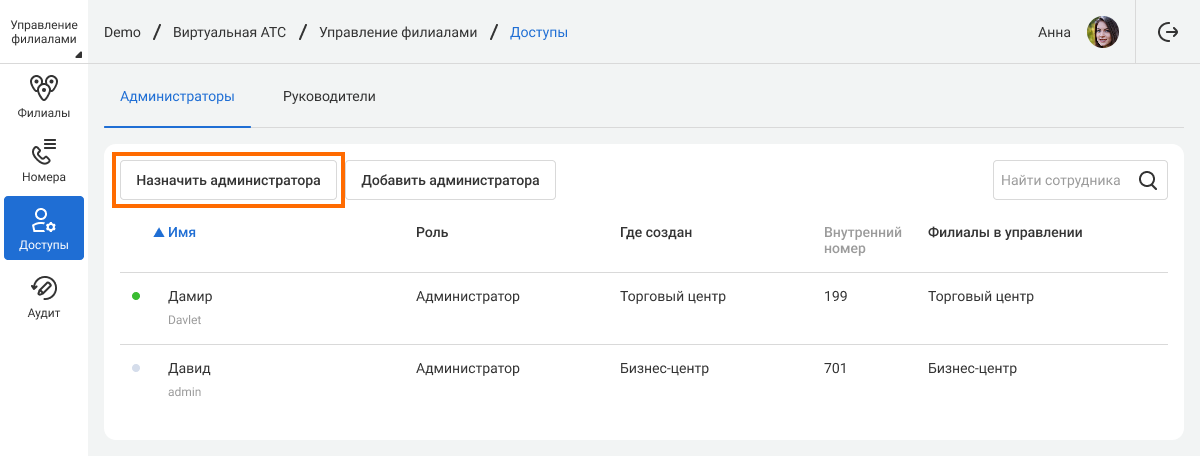The image size is (1200, 456).
Task: Focus the Найти сотрудника search field
Action: [1060, 181]
